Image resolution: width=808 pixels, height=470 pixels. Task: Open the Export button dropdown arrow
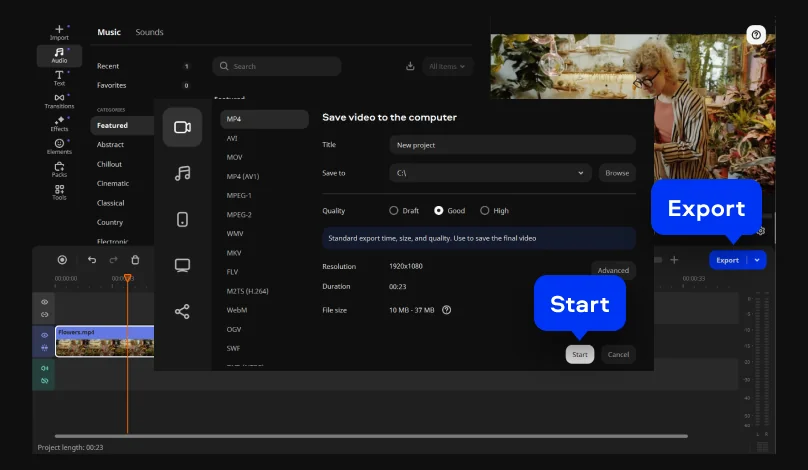(757, 260)
